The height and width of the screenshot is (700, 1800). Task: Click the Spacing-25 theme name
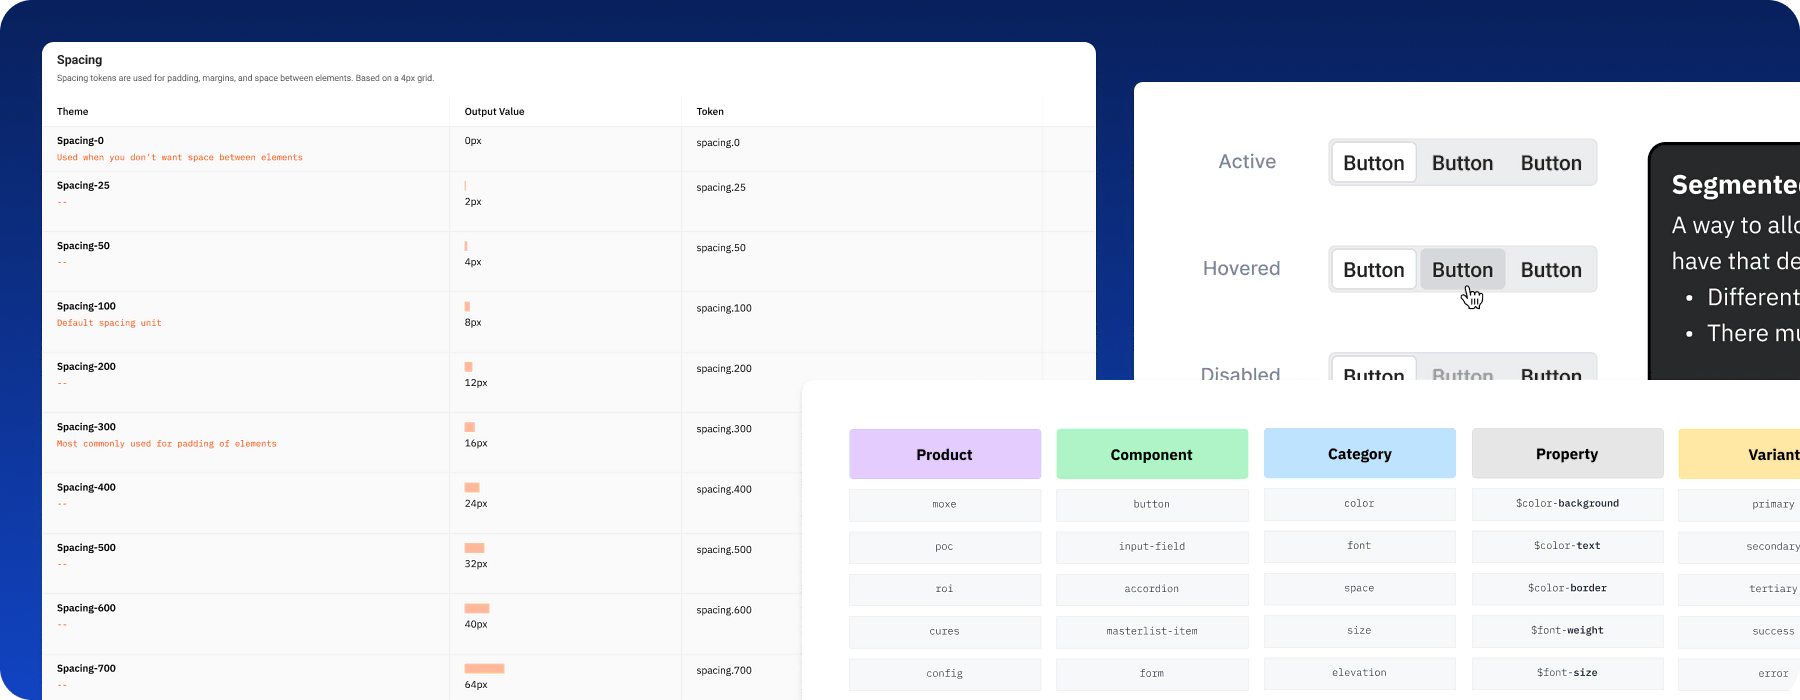[83, 186]
